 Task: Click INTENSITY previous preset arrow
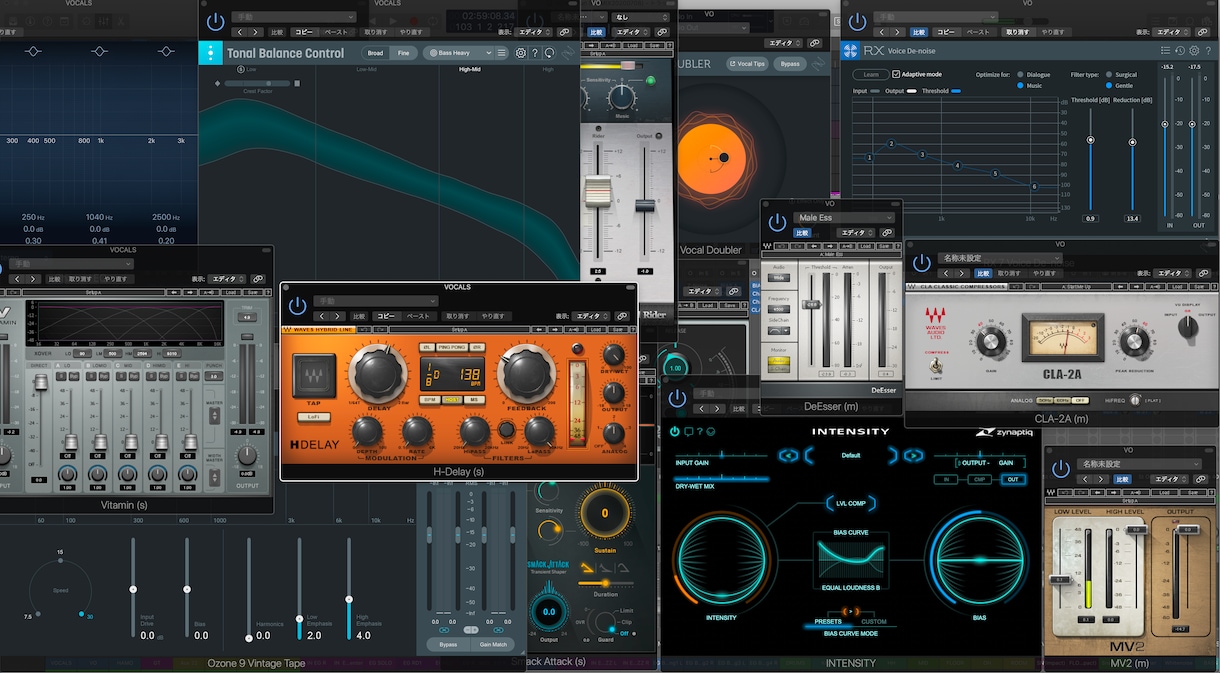789,455
